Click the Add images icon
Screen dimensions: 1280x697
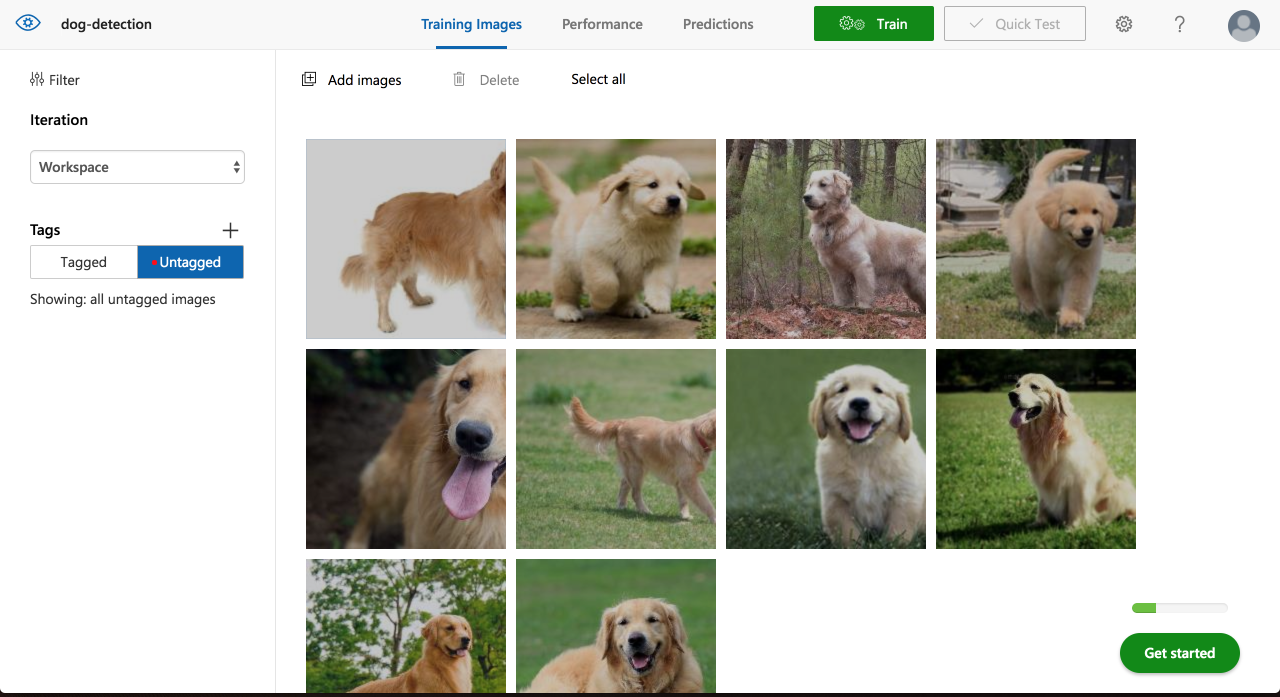coord(309,79)
